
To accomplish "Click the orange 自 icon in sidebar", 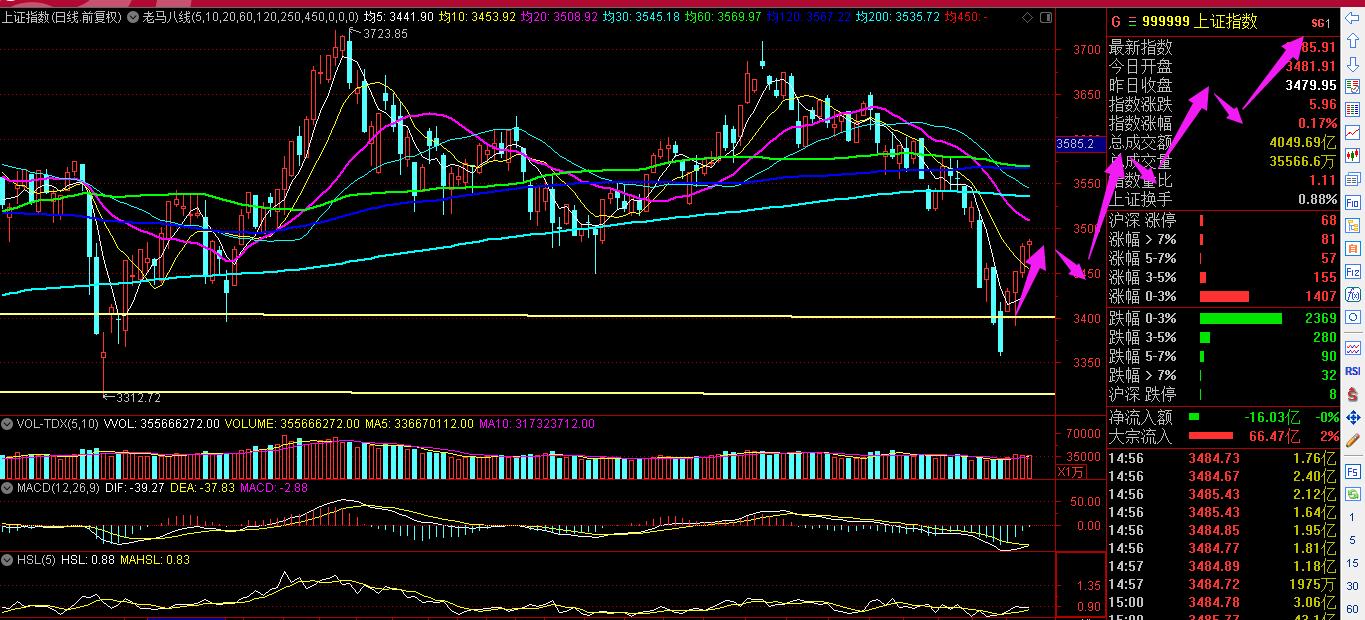I will 1353,248.
